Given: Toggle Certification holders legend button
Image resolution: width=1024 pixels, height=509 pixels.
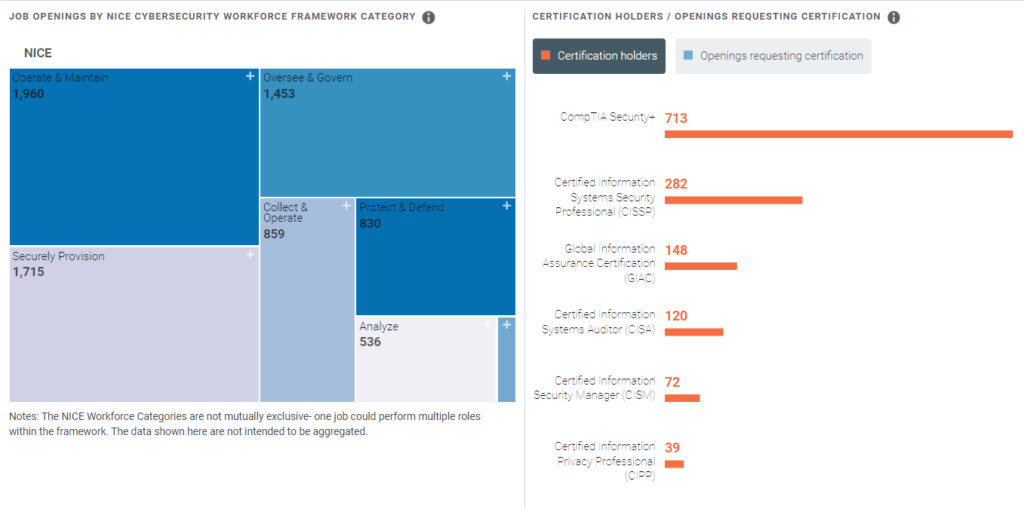Looking at the screenshot, I should click(x=599, y=56).
